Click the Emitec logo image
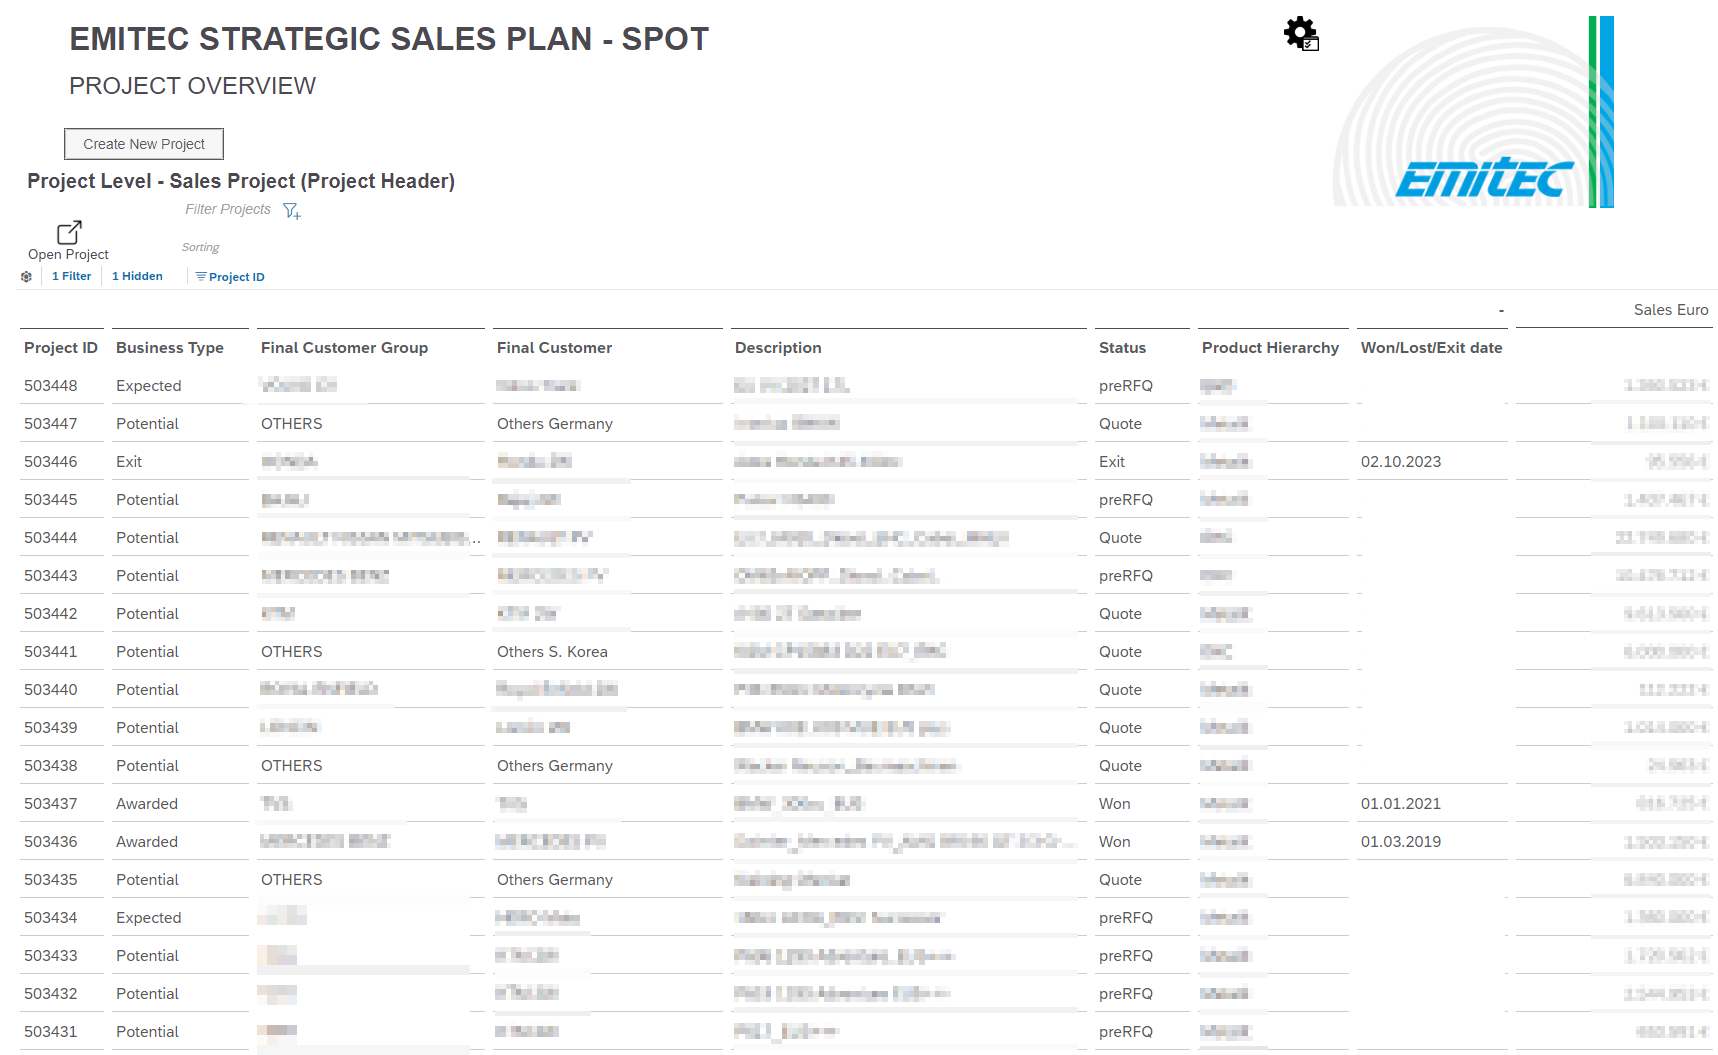This screenshot has height=1055, width=1718. click(x=1474, y=112)
